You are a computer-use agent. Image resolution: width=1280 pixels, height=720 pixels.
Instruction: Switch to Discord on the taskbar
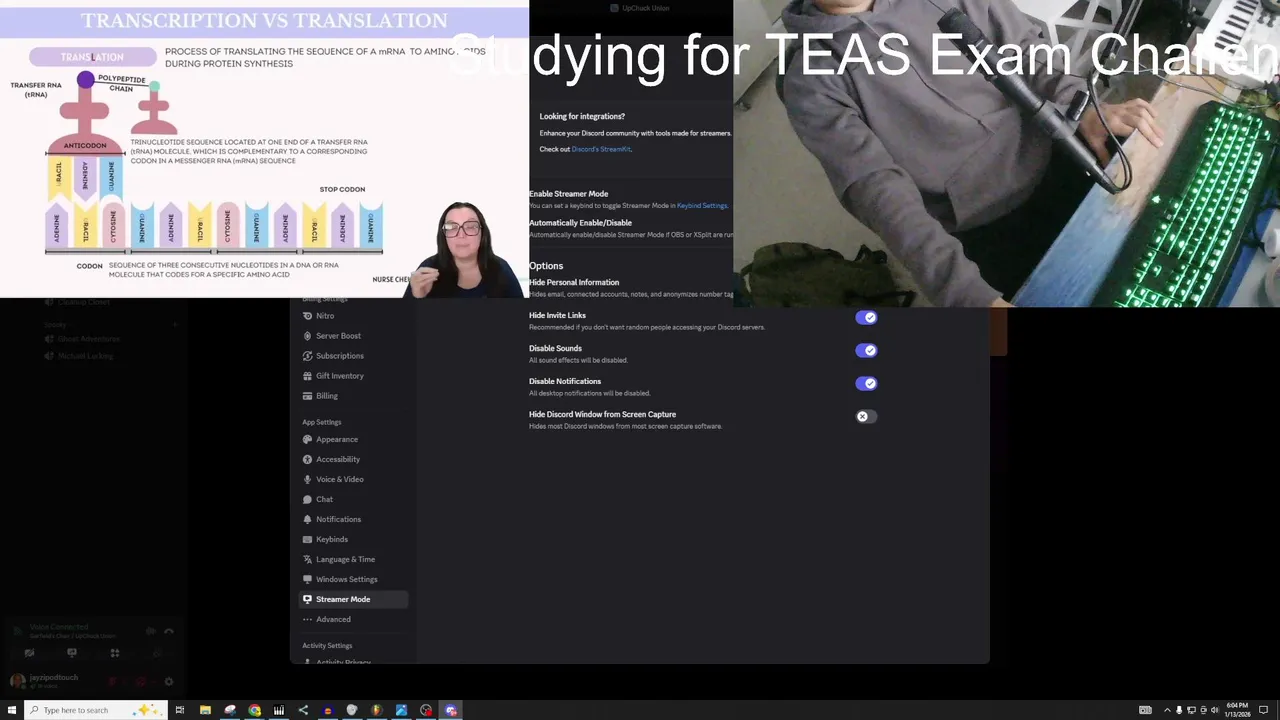[x=451, y=710]
